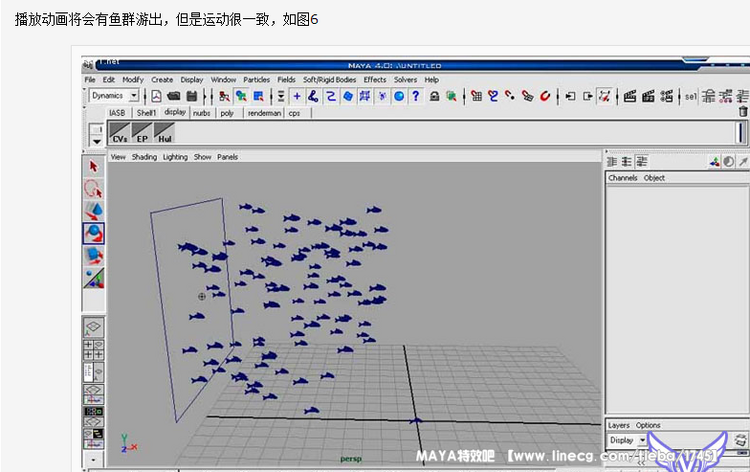Screen dimensions: 750x472
Task: Click the inputs to selected object icon
Action: coord(570,96)
